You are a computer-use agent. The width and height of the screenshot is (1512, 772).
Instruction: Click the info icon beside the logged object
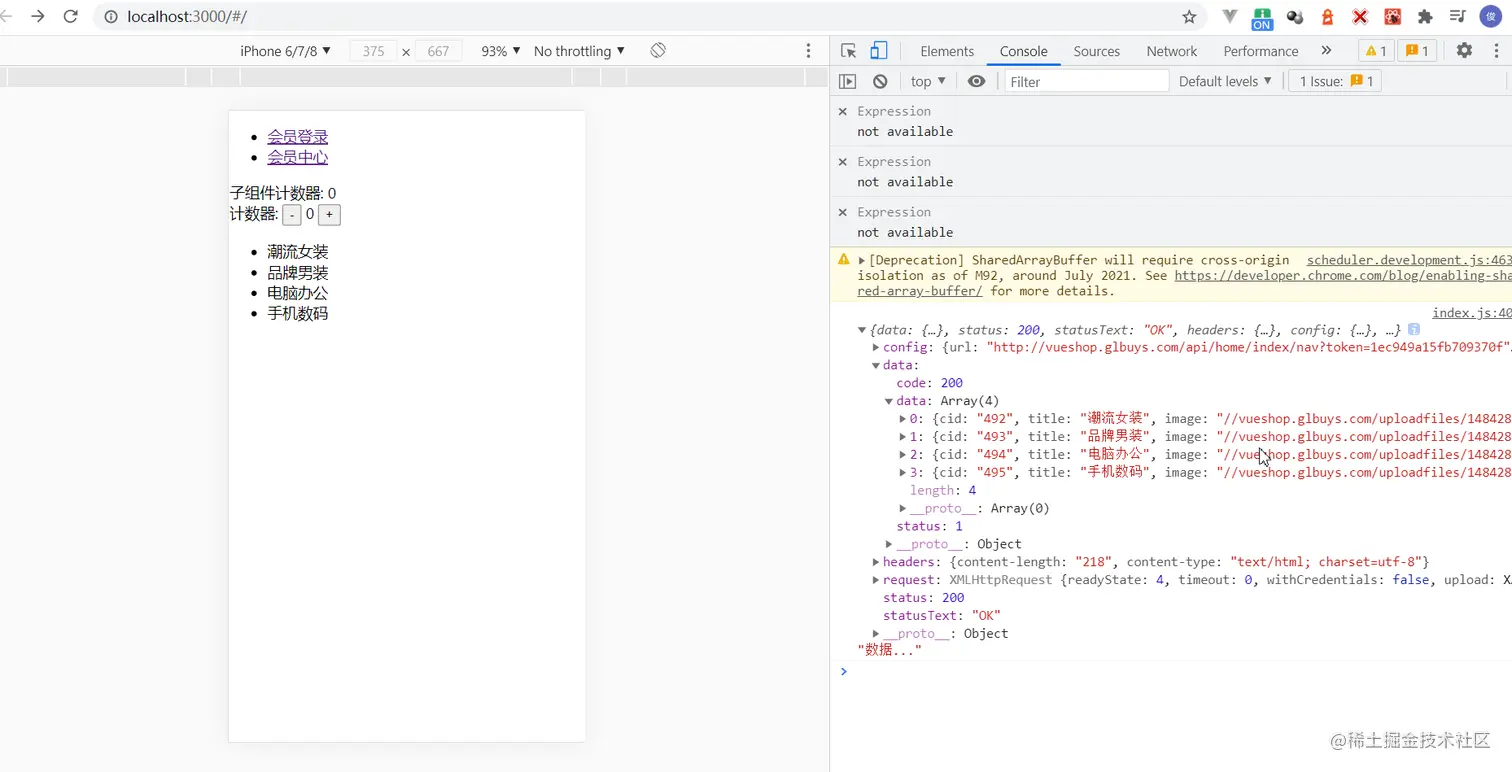(1414, 329)
